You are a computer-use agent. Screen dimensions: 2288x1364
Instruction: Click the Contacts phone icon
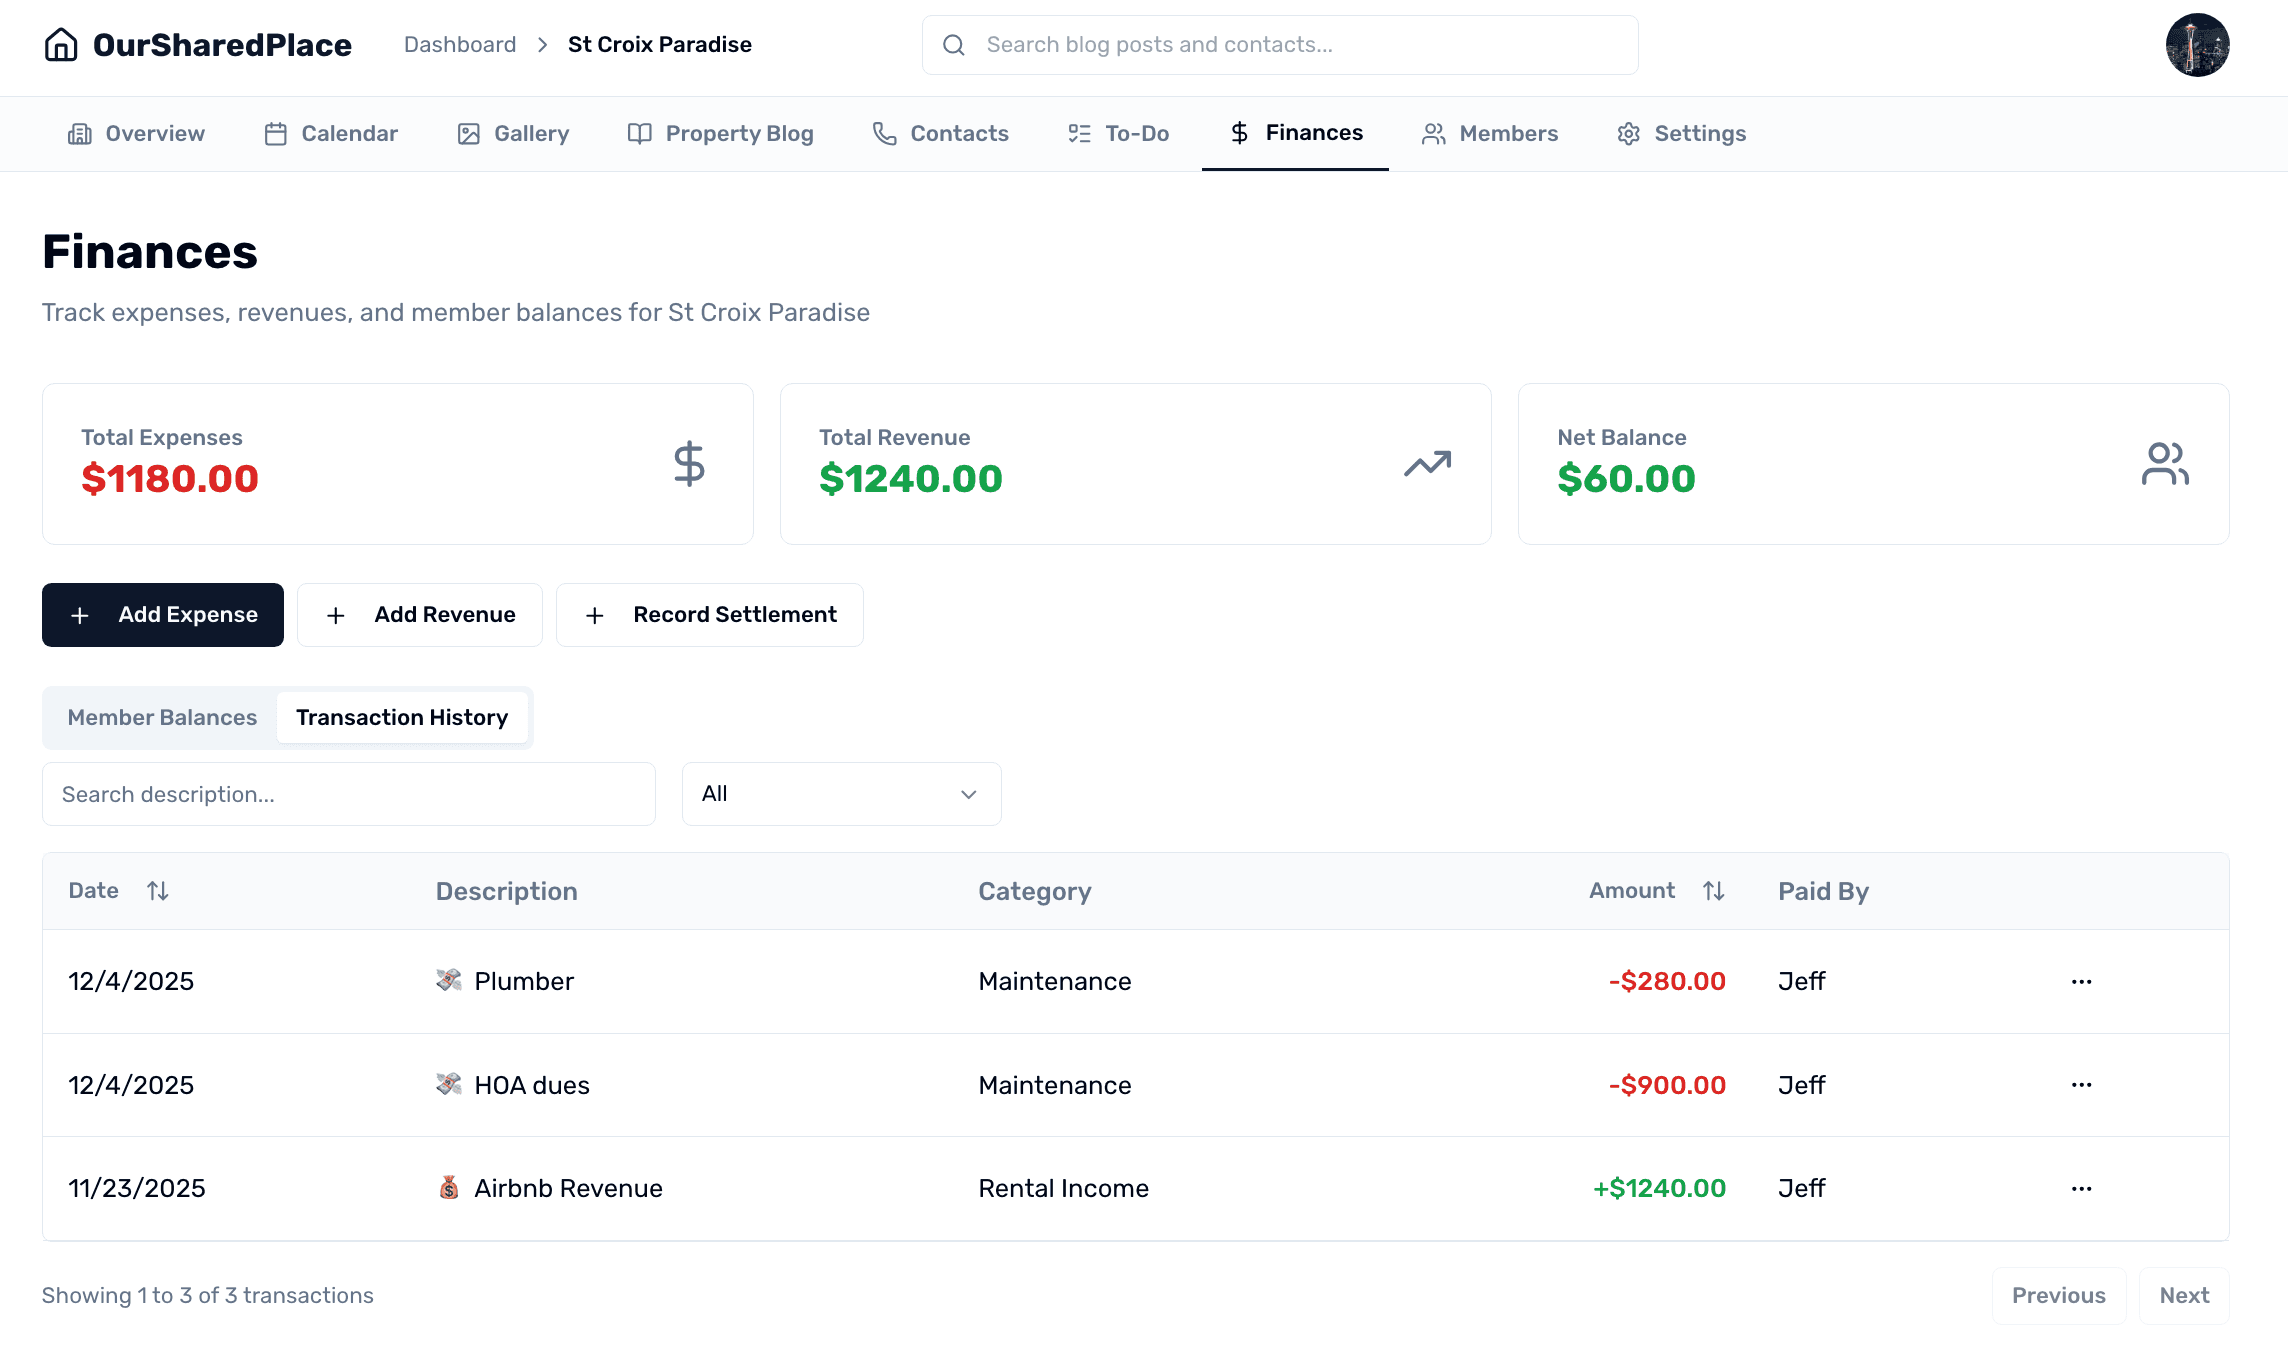coord(884,133)
